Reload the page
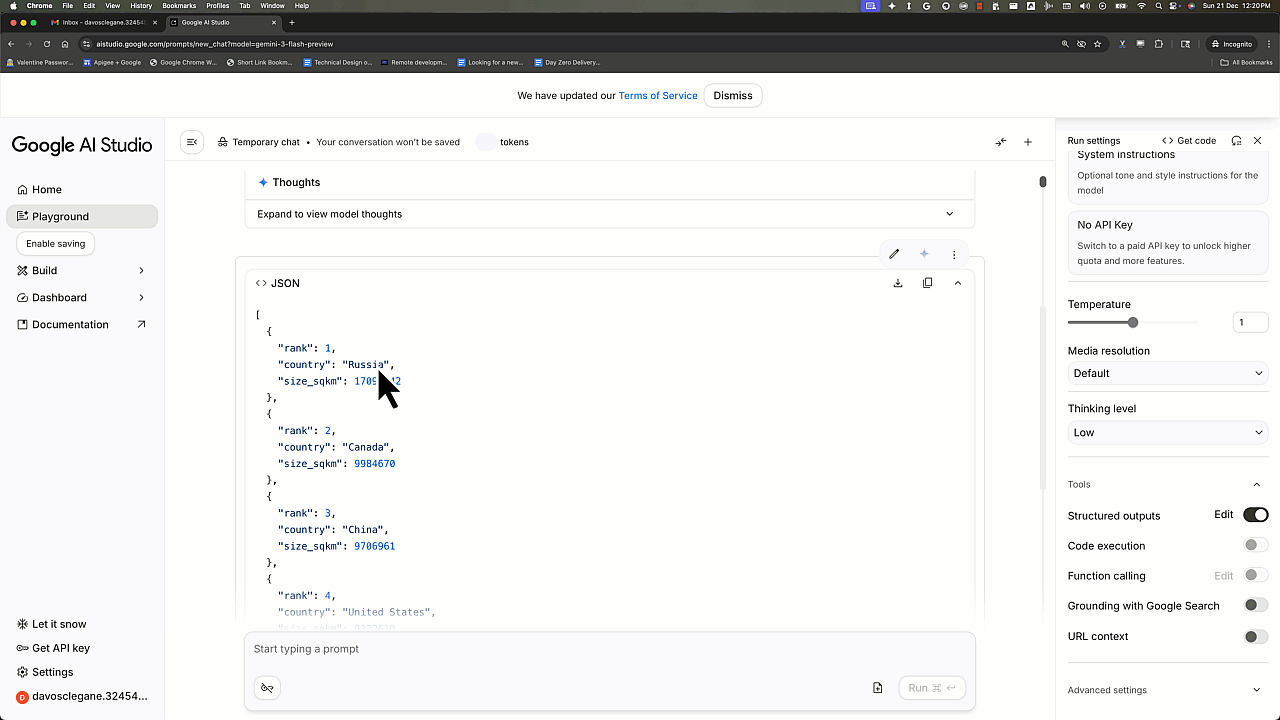Viewport: 1280px width, 720px height. click(46, 44)
